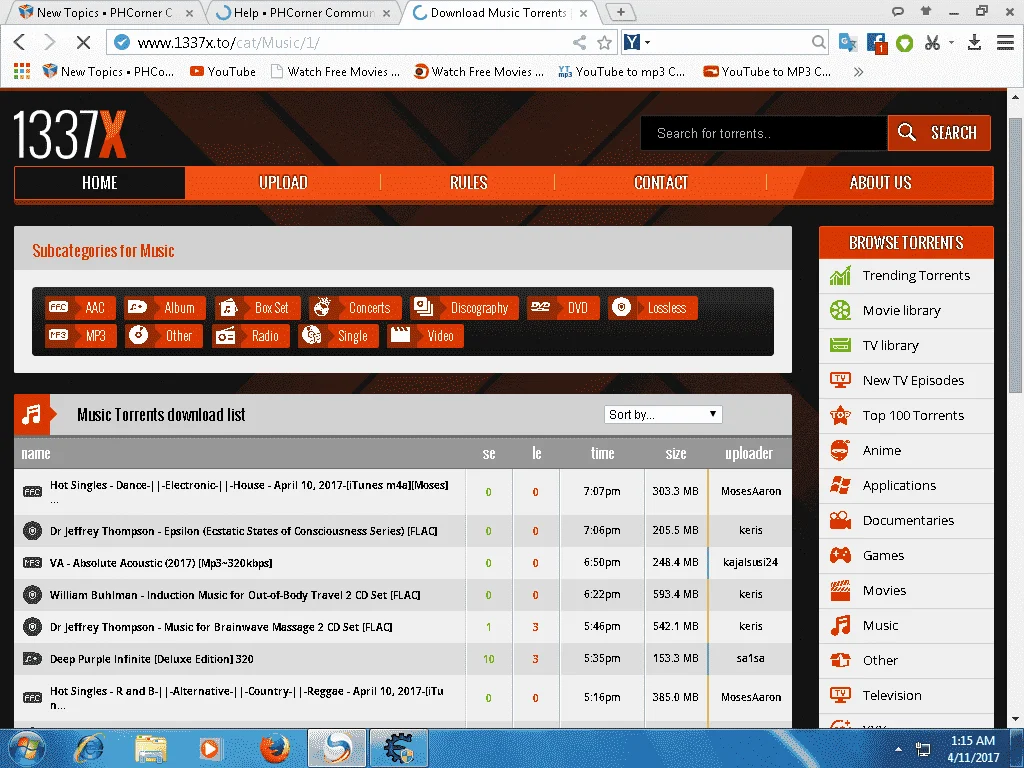Select the Lossless subcategory button

point(652,308)
